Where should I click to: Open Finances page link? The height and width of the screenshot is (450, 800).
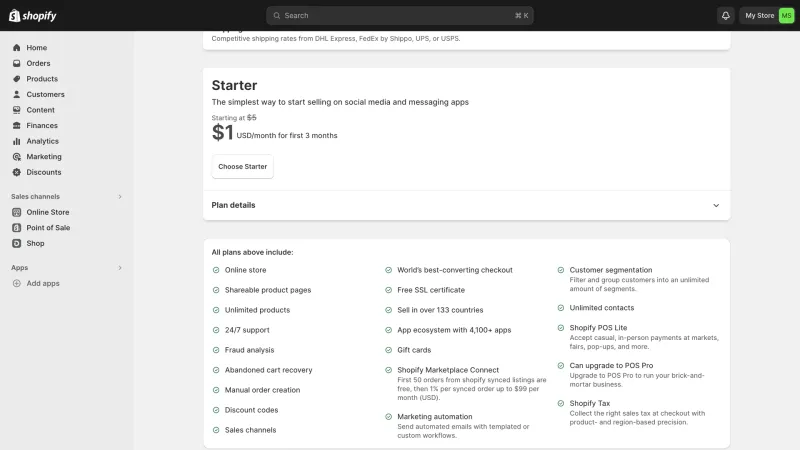[x=42, y=126]
